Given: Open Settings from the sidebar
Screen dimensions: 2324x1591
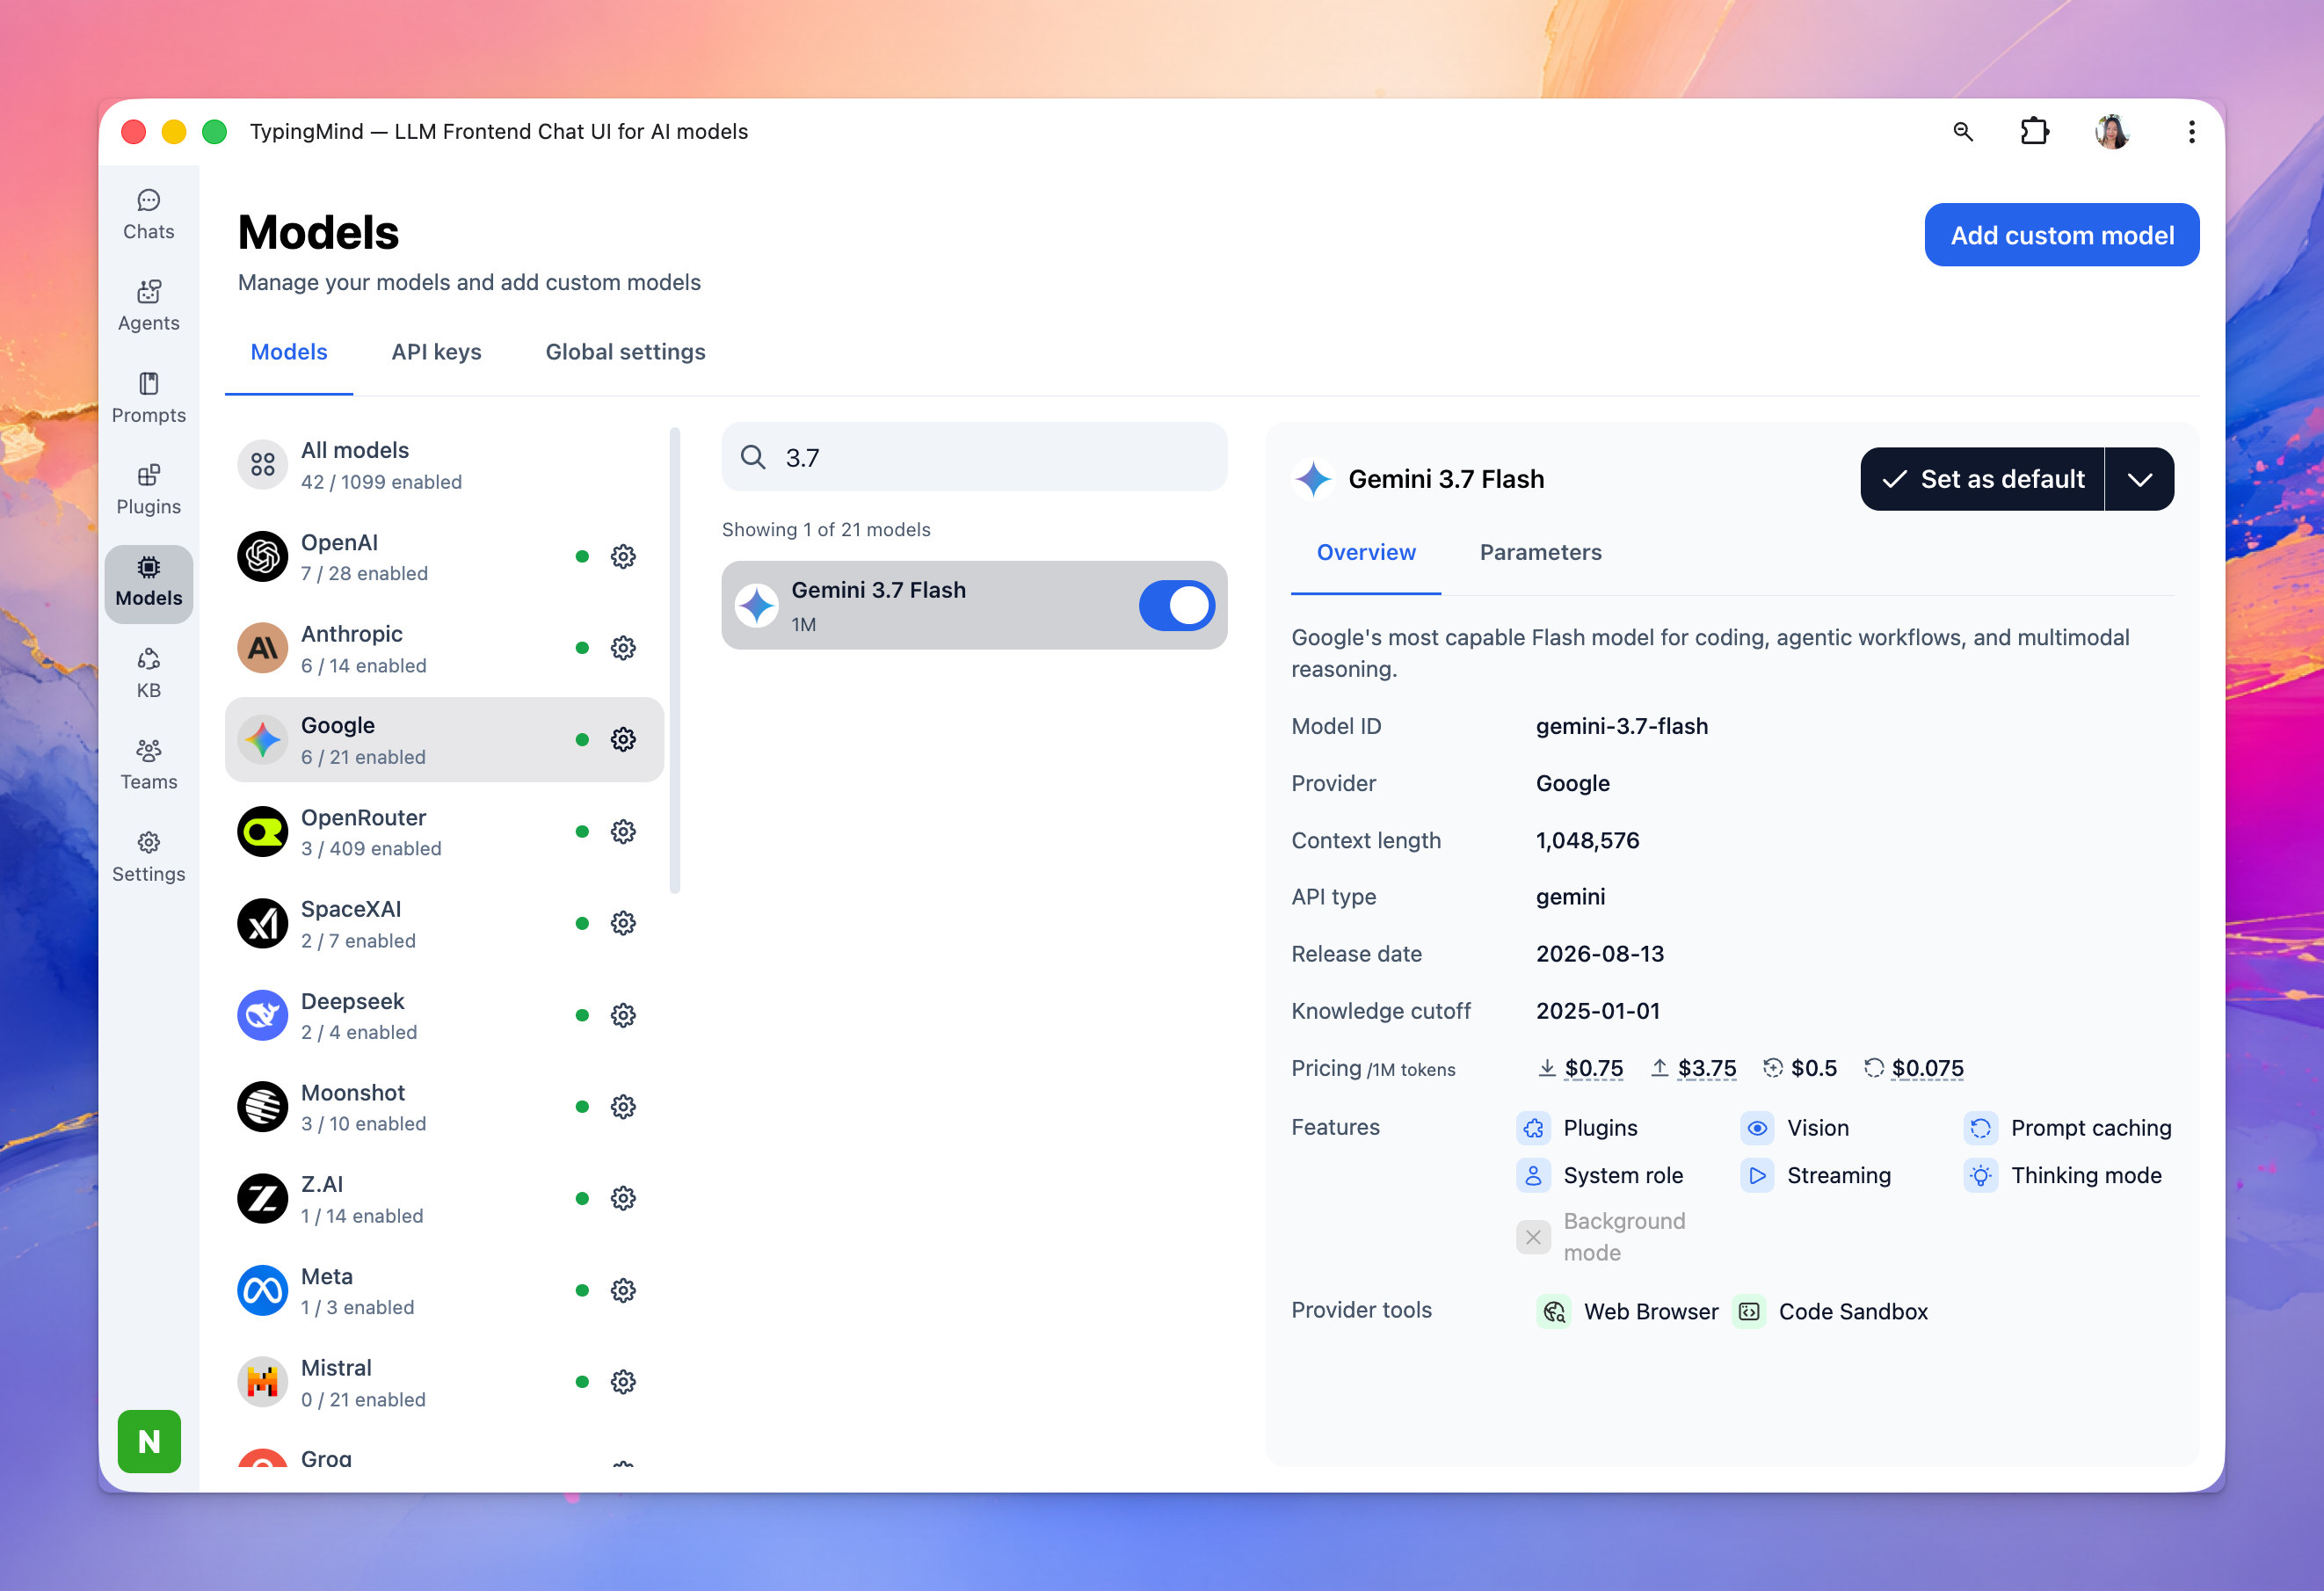Looking at the screenshot, I should pyautogui.click(x=148, y=857).
